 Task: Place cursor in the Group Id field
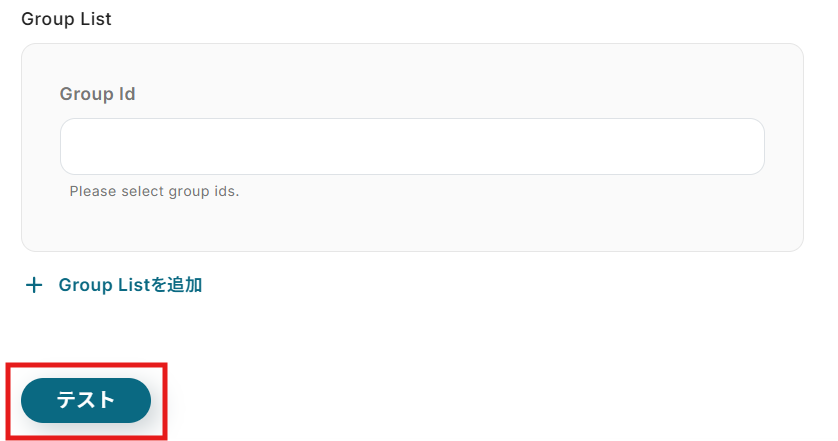point(412,146)
